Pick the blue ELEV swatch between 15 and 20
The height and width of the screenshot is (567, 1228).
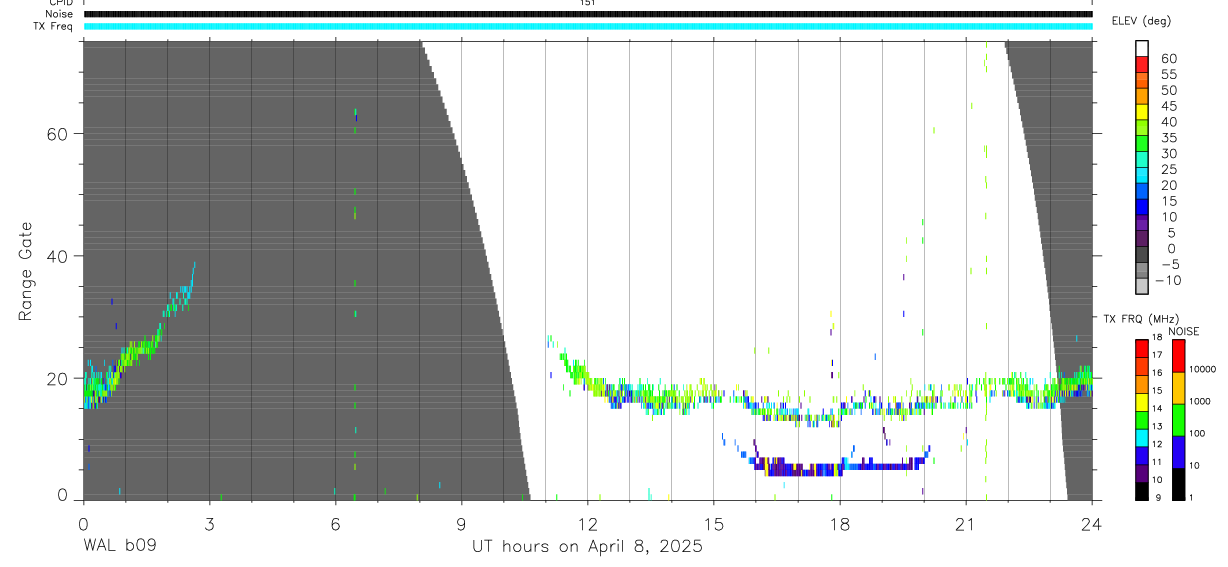[x=1142, y=193]
